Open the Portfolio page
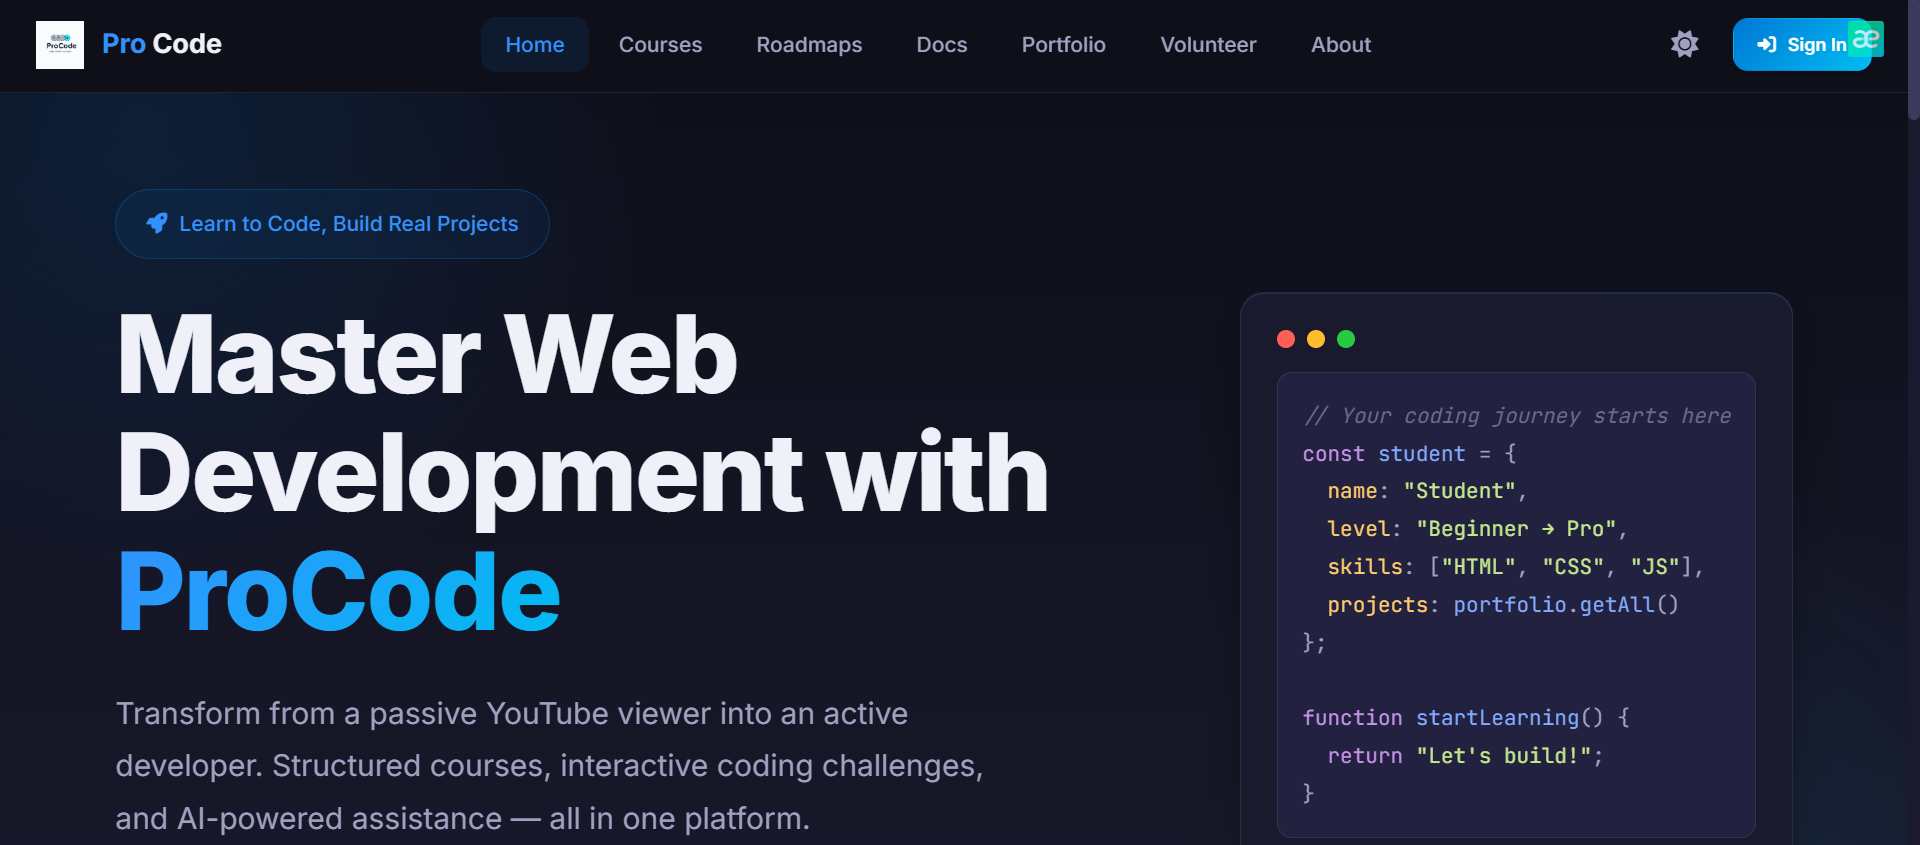The width and height of the screenshot is (1920, 845). click(x=1063, y=45)
